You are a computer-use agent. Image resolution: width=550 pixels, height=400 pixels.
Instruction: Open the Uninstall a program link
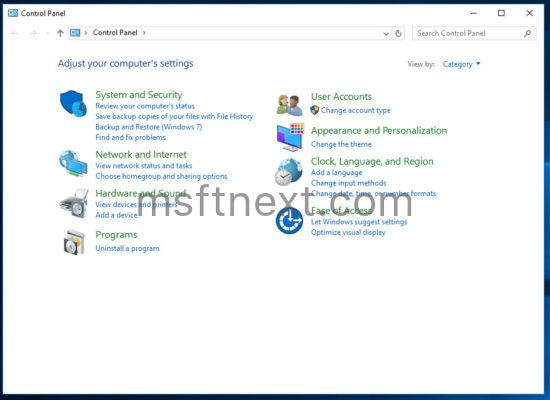click(127, 248)
